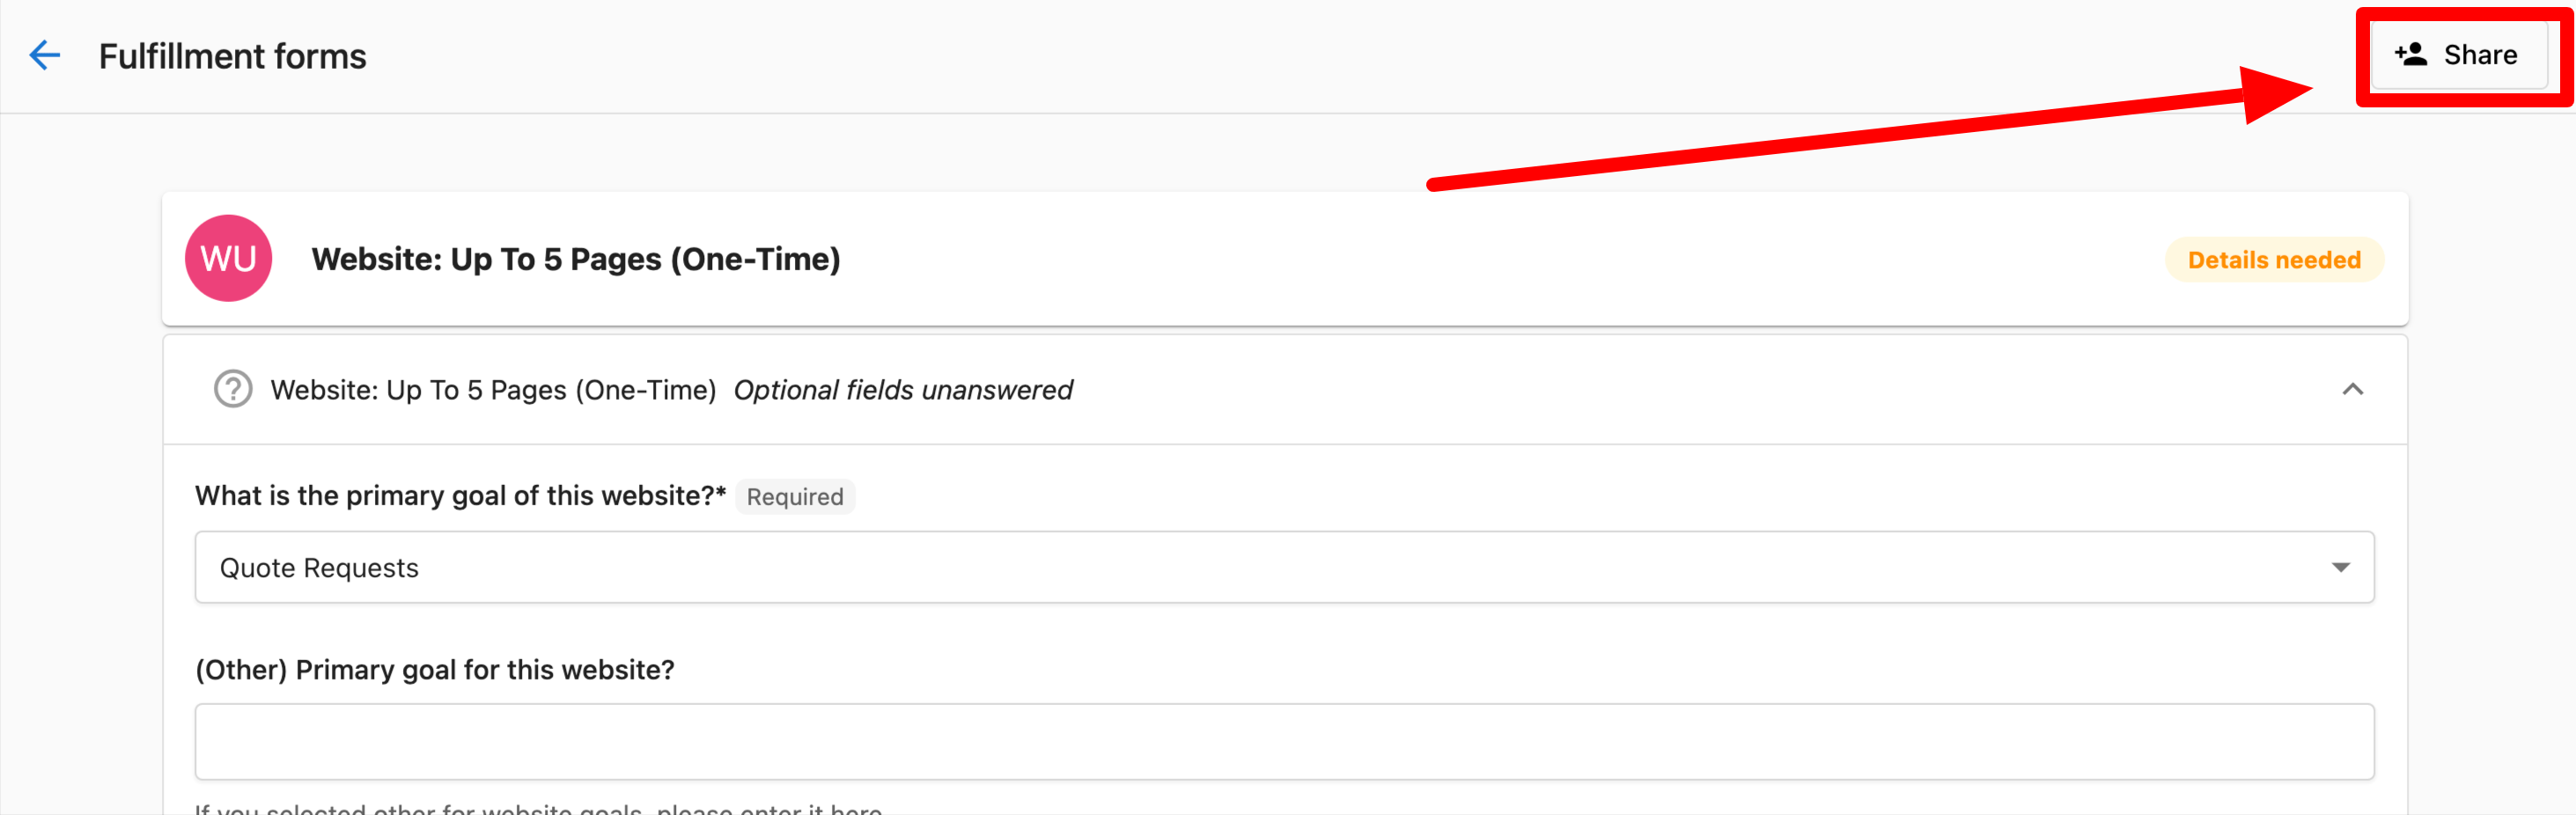Viewport: 2576px width, 815px height.
Task: Click the Fulfillment forms heading
Action: [232, 56]
